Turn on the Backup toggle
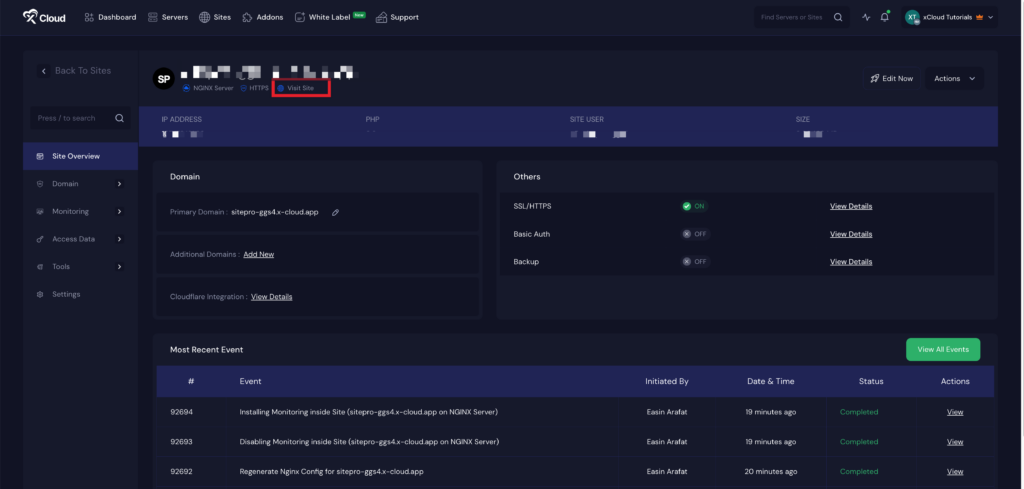 [694, 261]
